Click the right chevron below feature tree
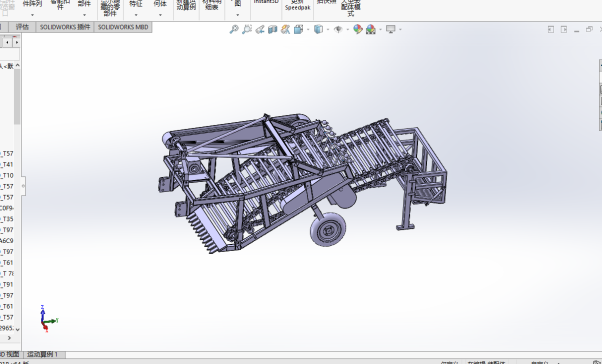Viewport: 602px width, 364px height. (x=9, y=338)
